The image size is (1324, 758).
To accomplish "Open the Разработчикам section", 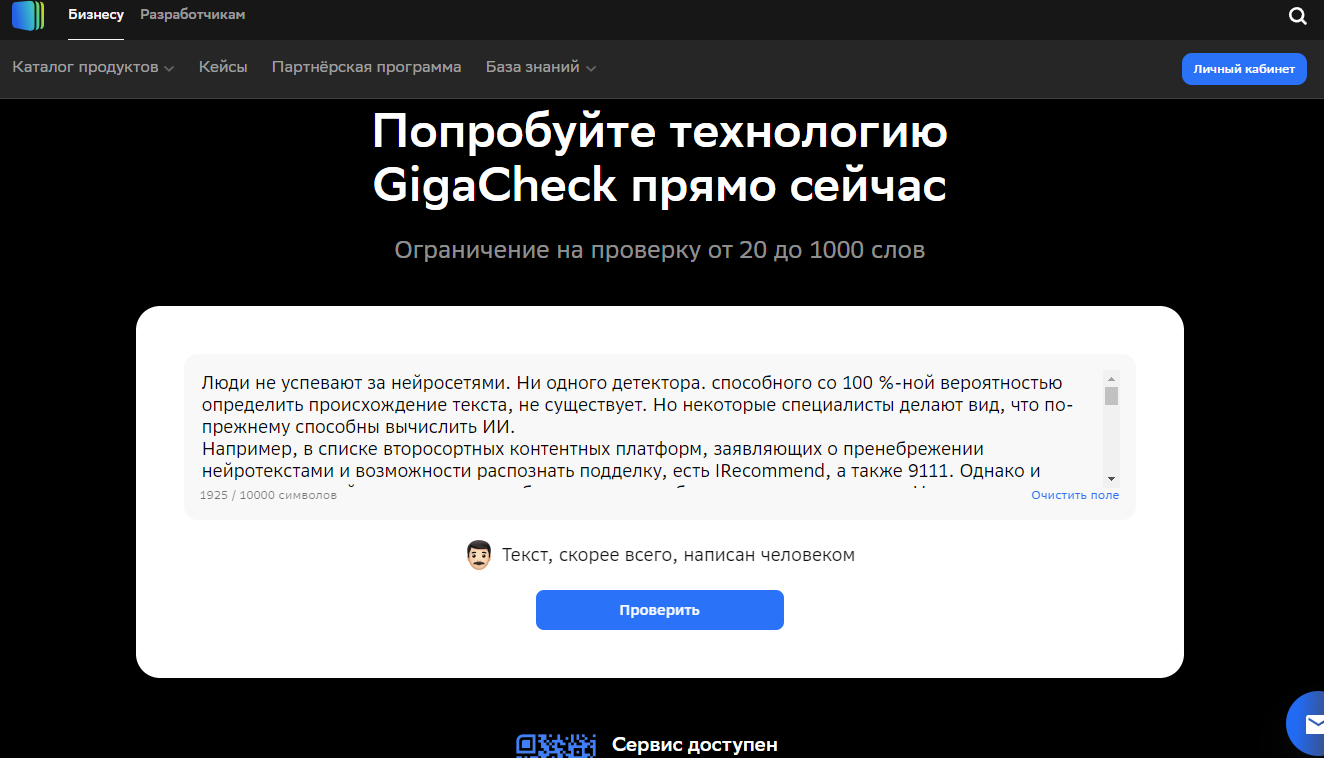I will [192, 15].
